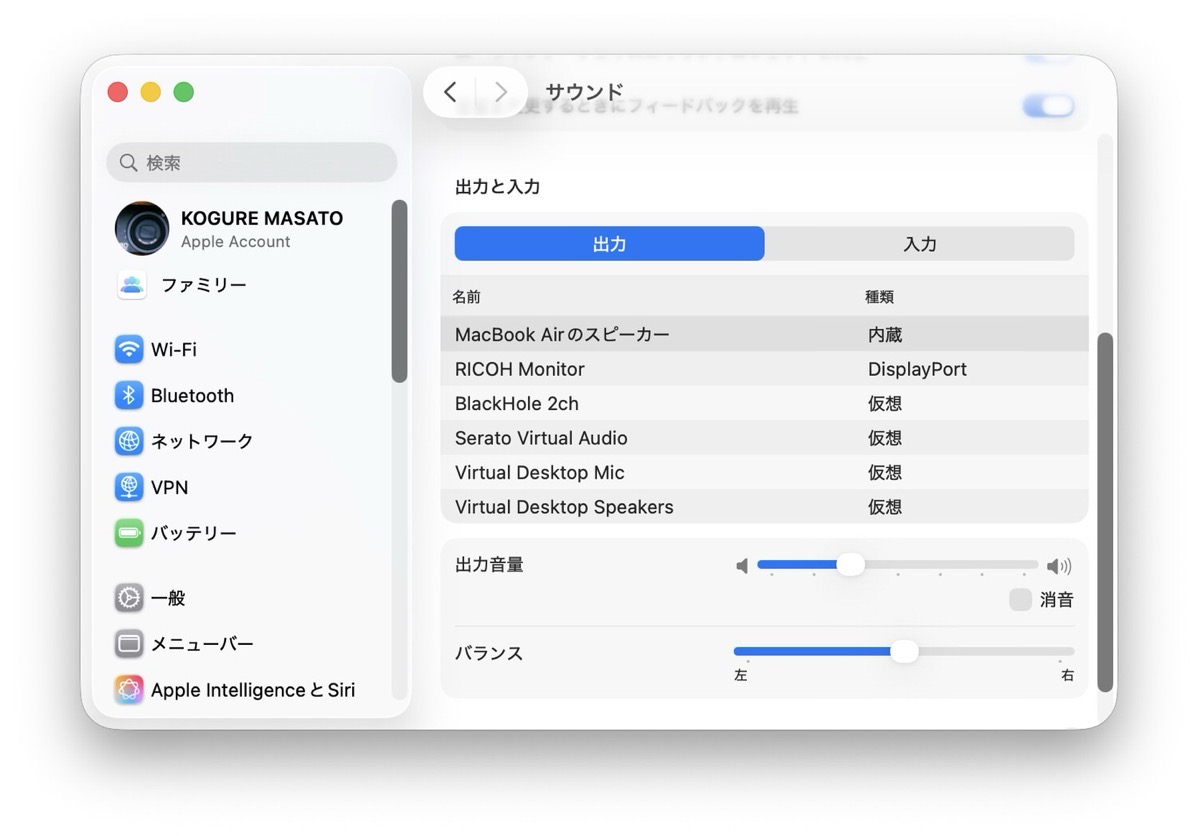The image size is (1198, 836).
Task: Zoom window with green button
Action: click(x=183, y=92)
